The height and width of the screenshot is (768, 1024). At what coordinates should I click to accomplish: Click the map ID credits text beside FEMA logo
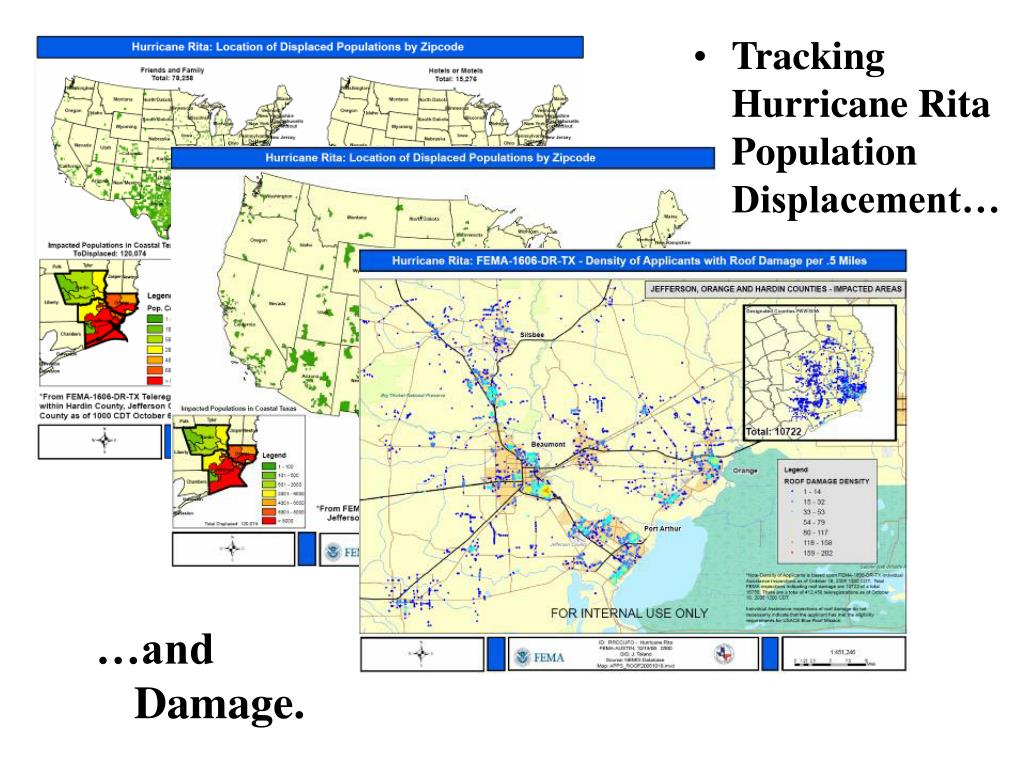635,654
